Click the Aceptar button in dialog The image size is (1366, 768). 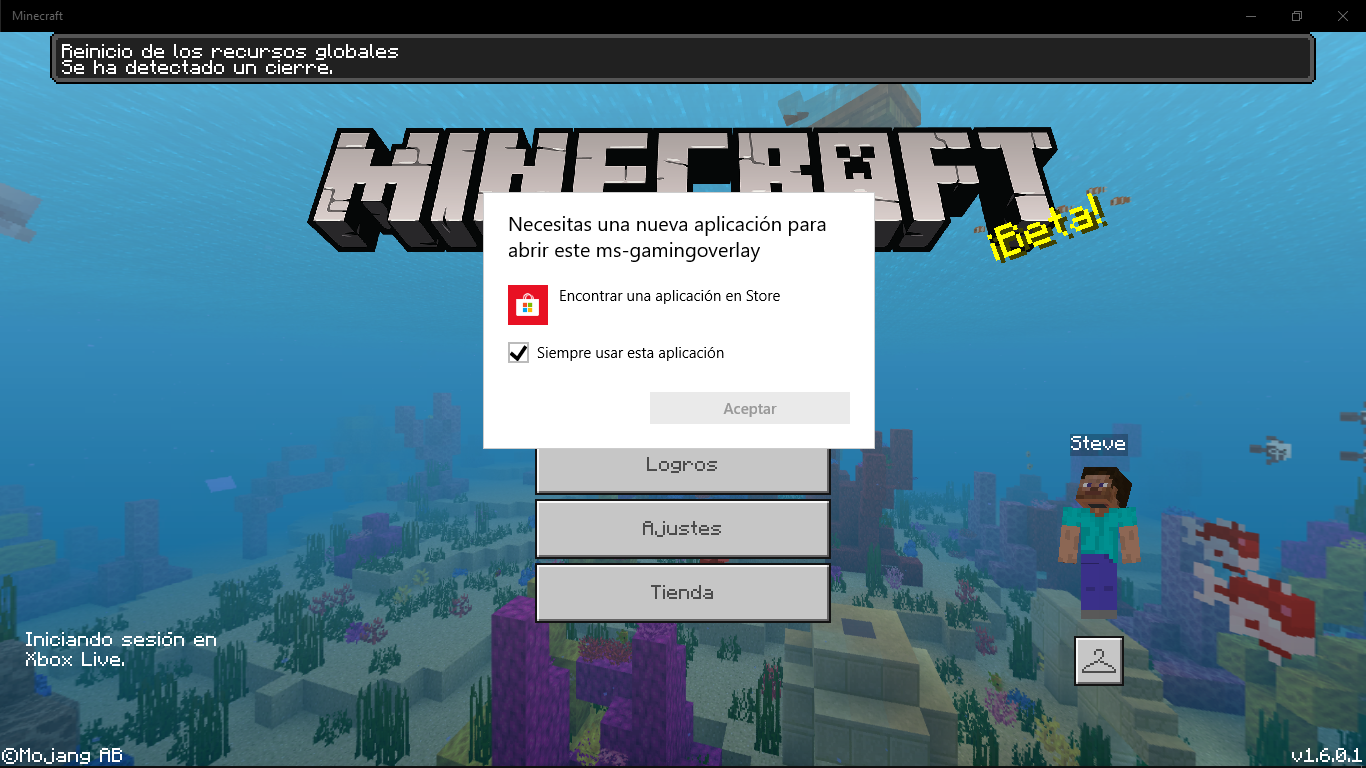(750, 408)
